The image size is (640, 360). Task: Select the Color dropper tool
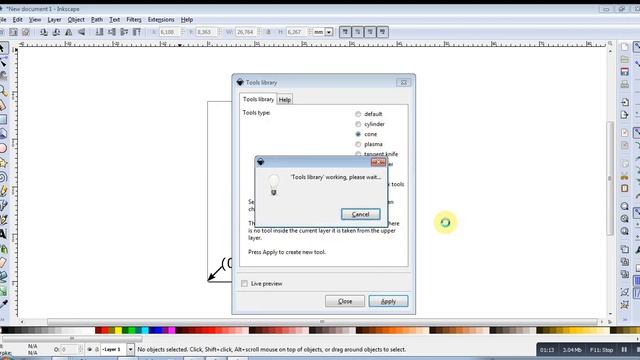[x=3, y=304]
